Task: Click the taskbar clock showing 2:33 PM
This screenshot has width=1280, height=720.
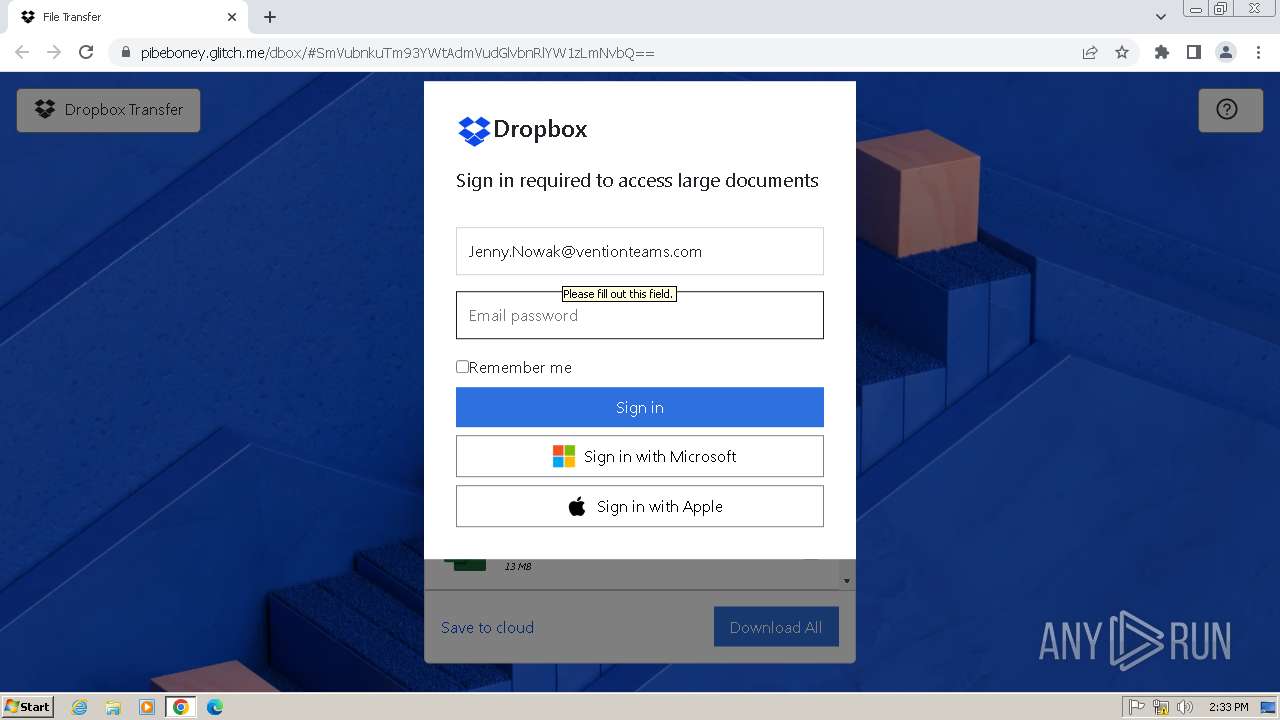Action: click(x=1228, y=707)
